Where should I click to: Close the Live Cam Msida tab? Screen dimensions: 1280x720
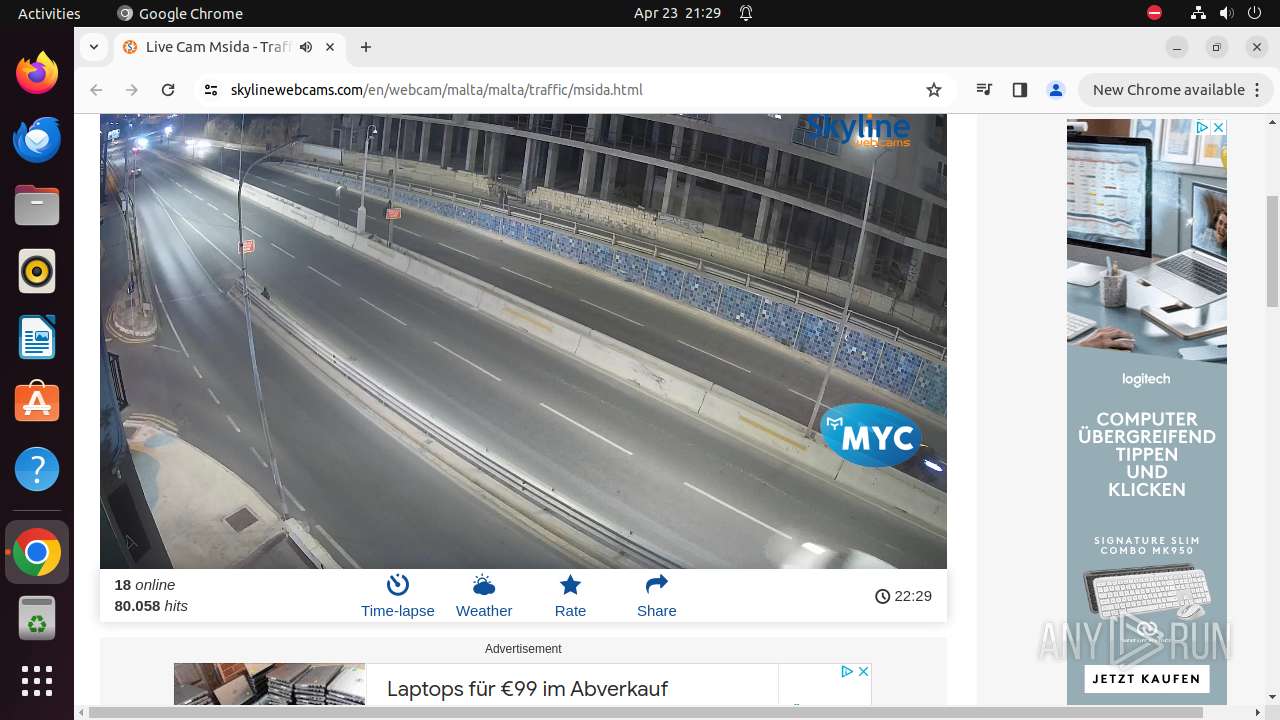[330, 47]
